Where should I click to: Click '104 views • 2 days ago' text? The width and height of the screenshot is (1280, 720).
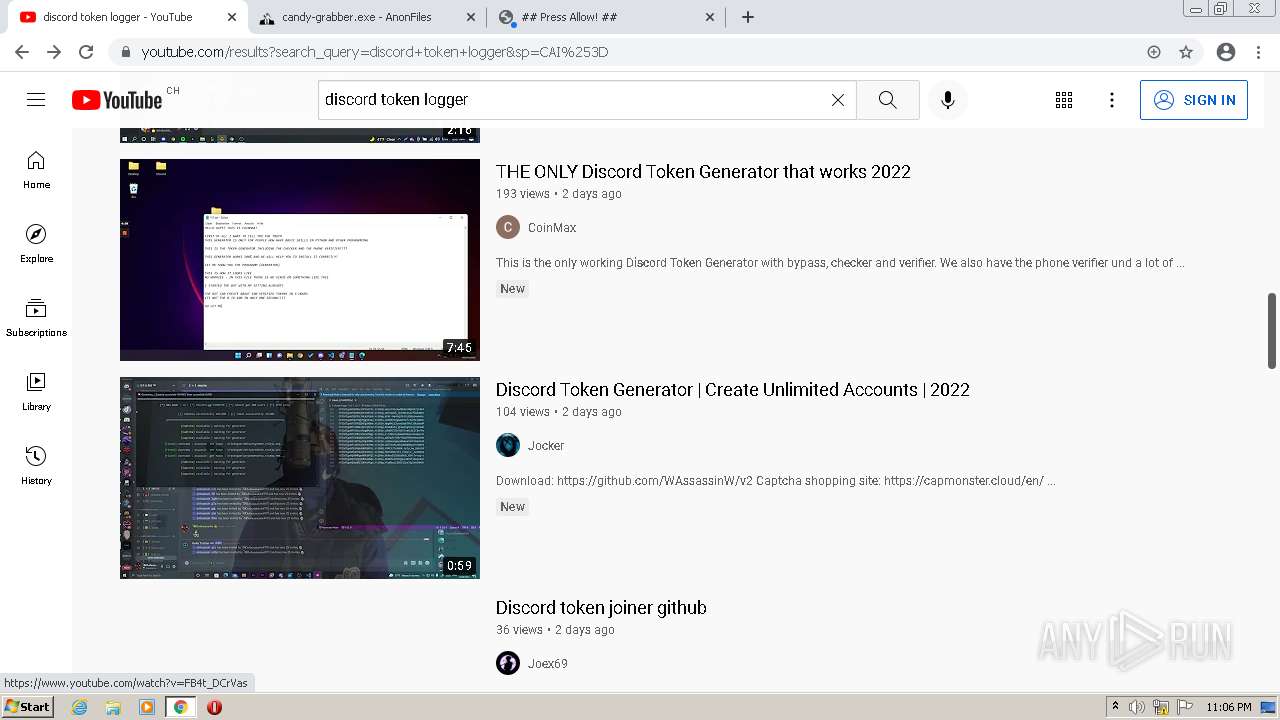pos(559,412)
